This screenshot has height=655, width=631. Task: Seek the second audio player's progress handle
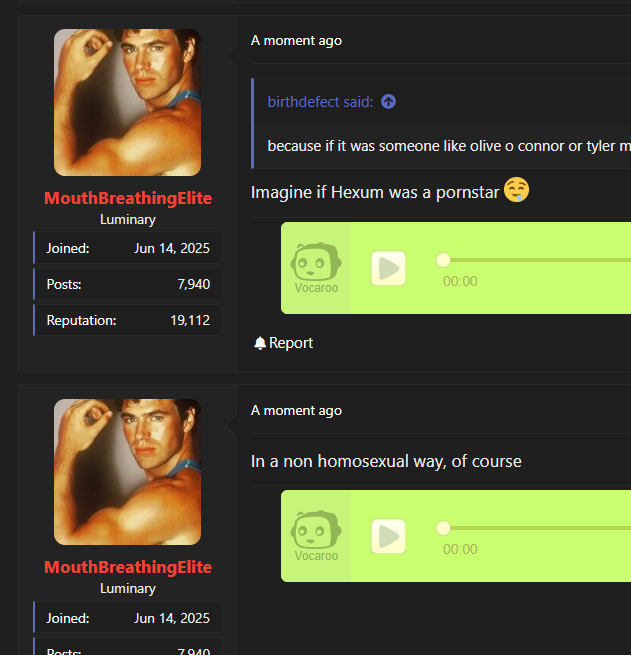click(x=443, y=528)
